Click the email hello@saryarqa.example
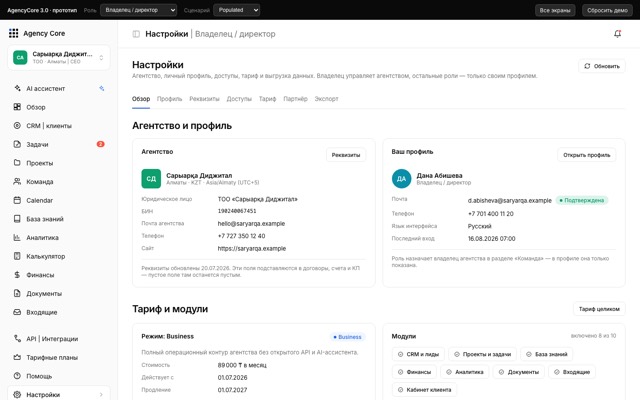 pyautogui.click(x=251, y=223)
